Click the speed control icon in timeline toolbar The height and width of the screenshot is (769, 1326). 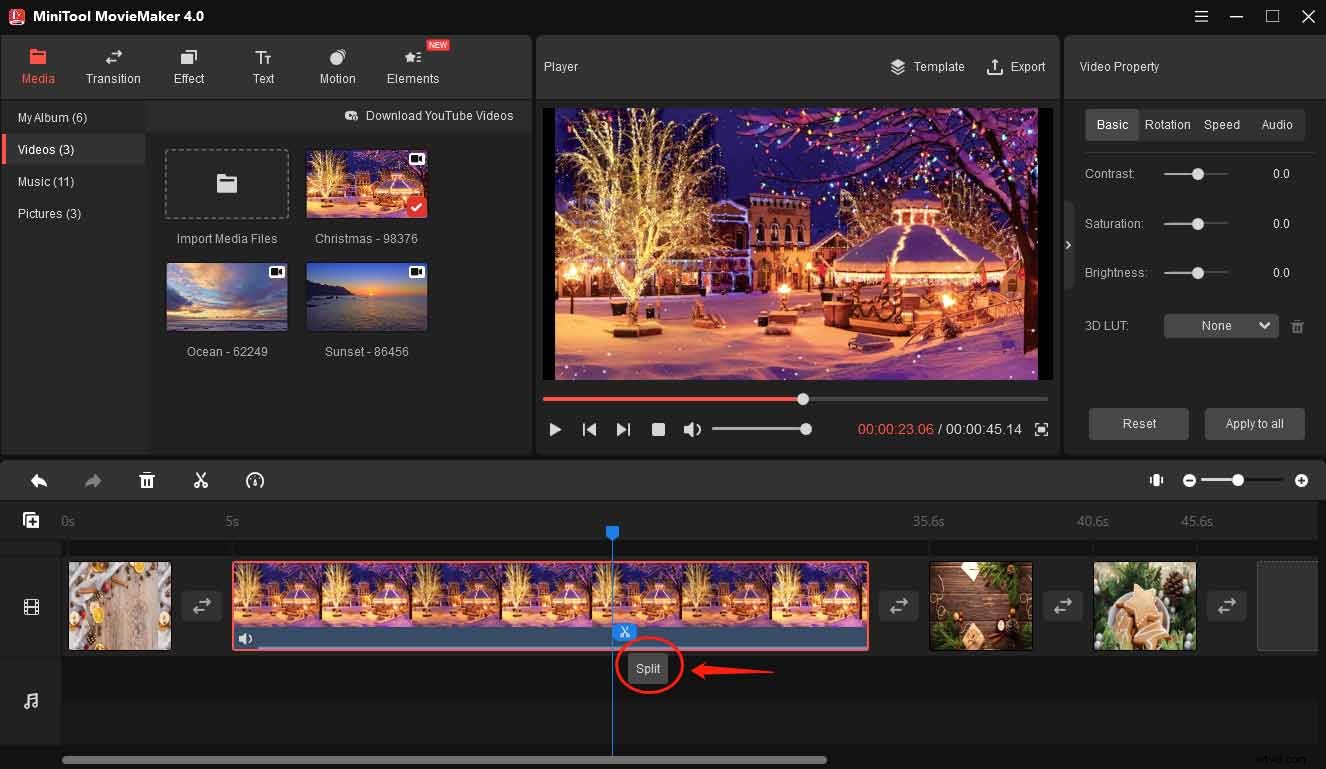point(255,480)
